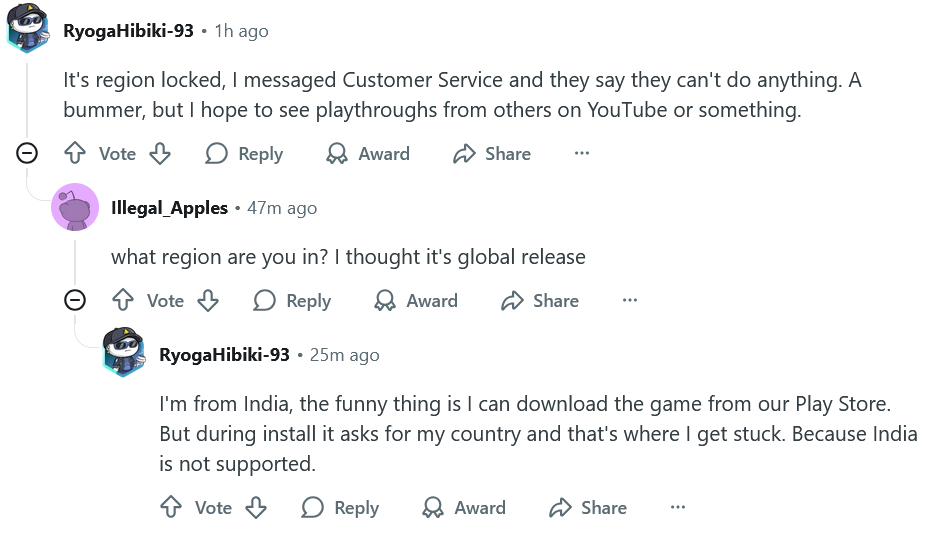The height and width of the screenshot is (551, 930).
Task: Open more options on top comment
Action: pyautogui.click(x=582, y=154)
